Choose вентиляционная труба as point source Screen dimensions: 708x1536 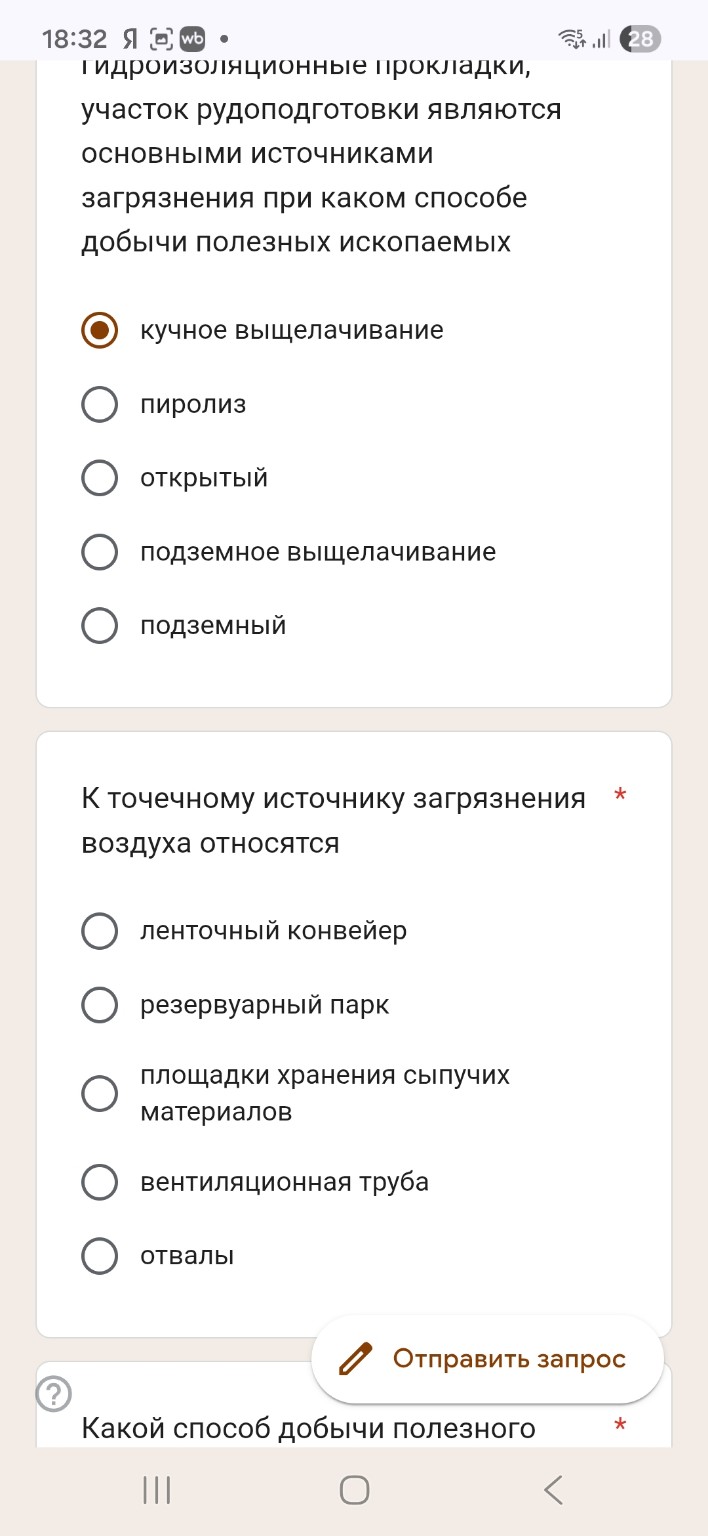(99, 1182)
